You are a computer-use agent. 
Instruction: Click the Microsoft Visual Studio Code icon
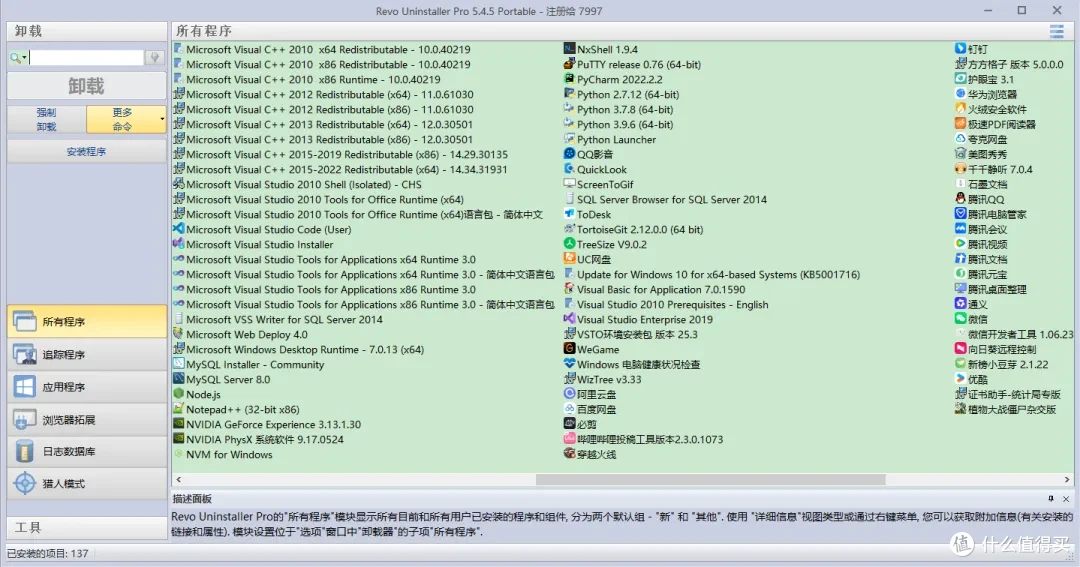pos(178,229)
